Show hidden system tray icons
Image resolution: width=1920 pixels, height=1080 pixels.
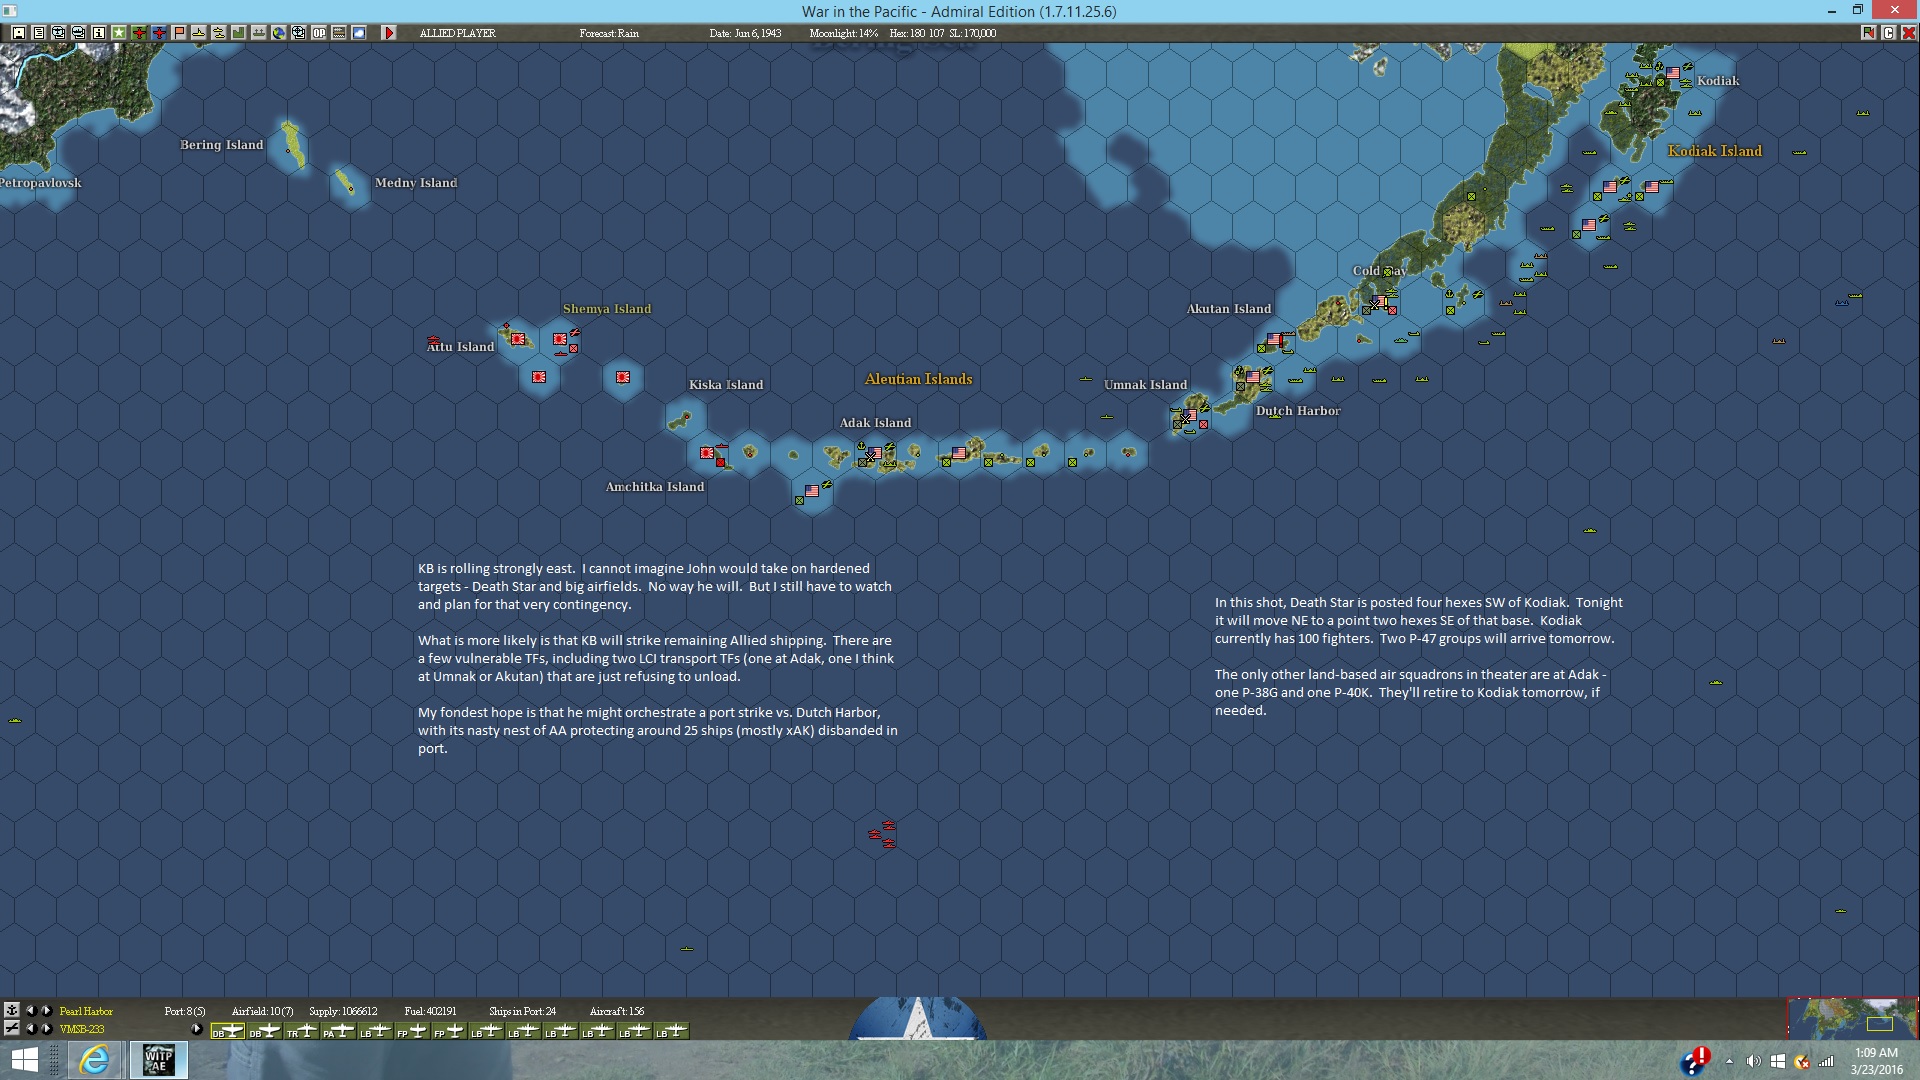[1728, 1061]
